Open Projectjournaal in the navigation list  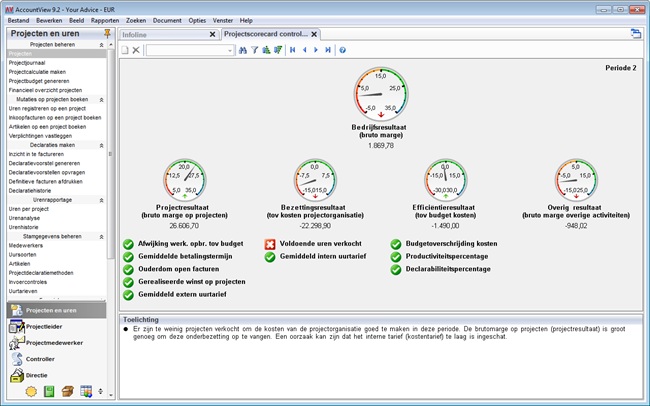[x=27, y=63]
